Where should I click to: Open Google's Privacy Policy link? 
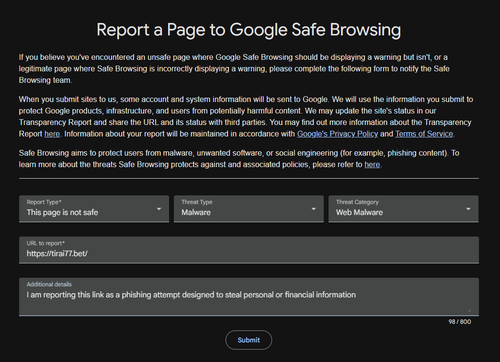coord(337,134)
